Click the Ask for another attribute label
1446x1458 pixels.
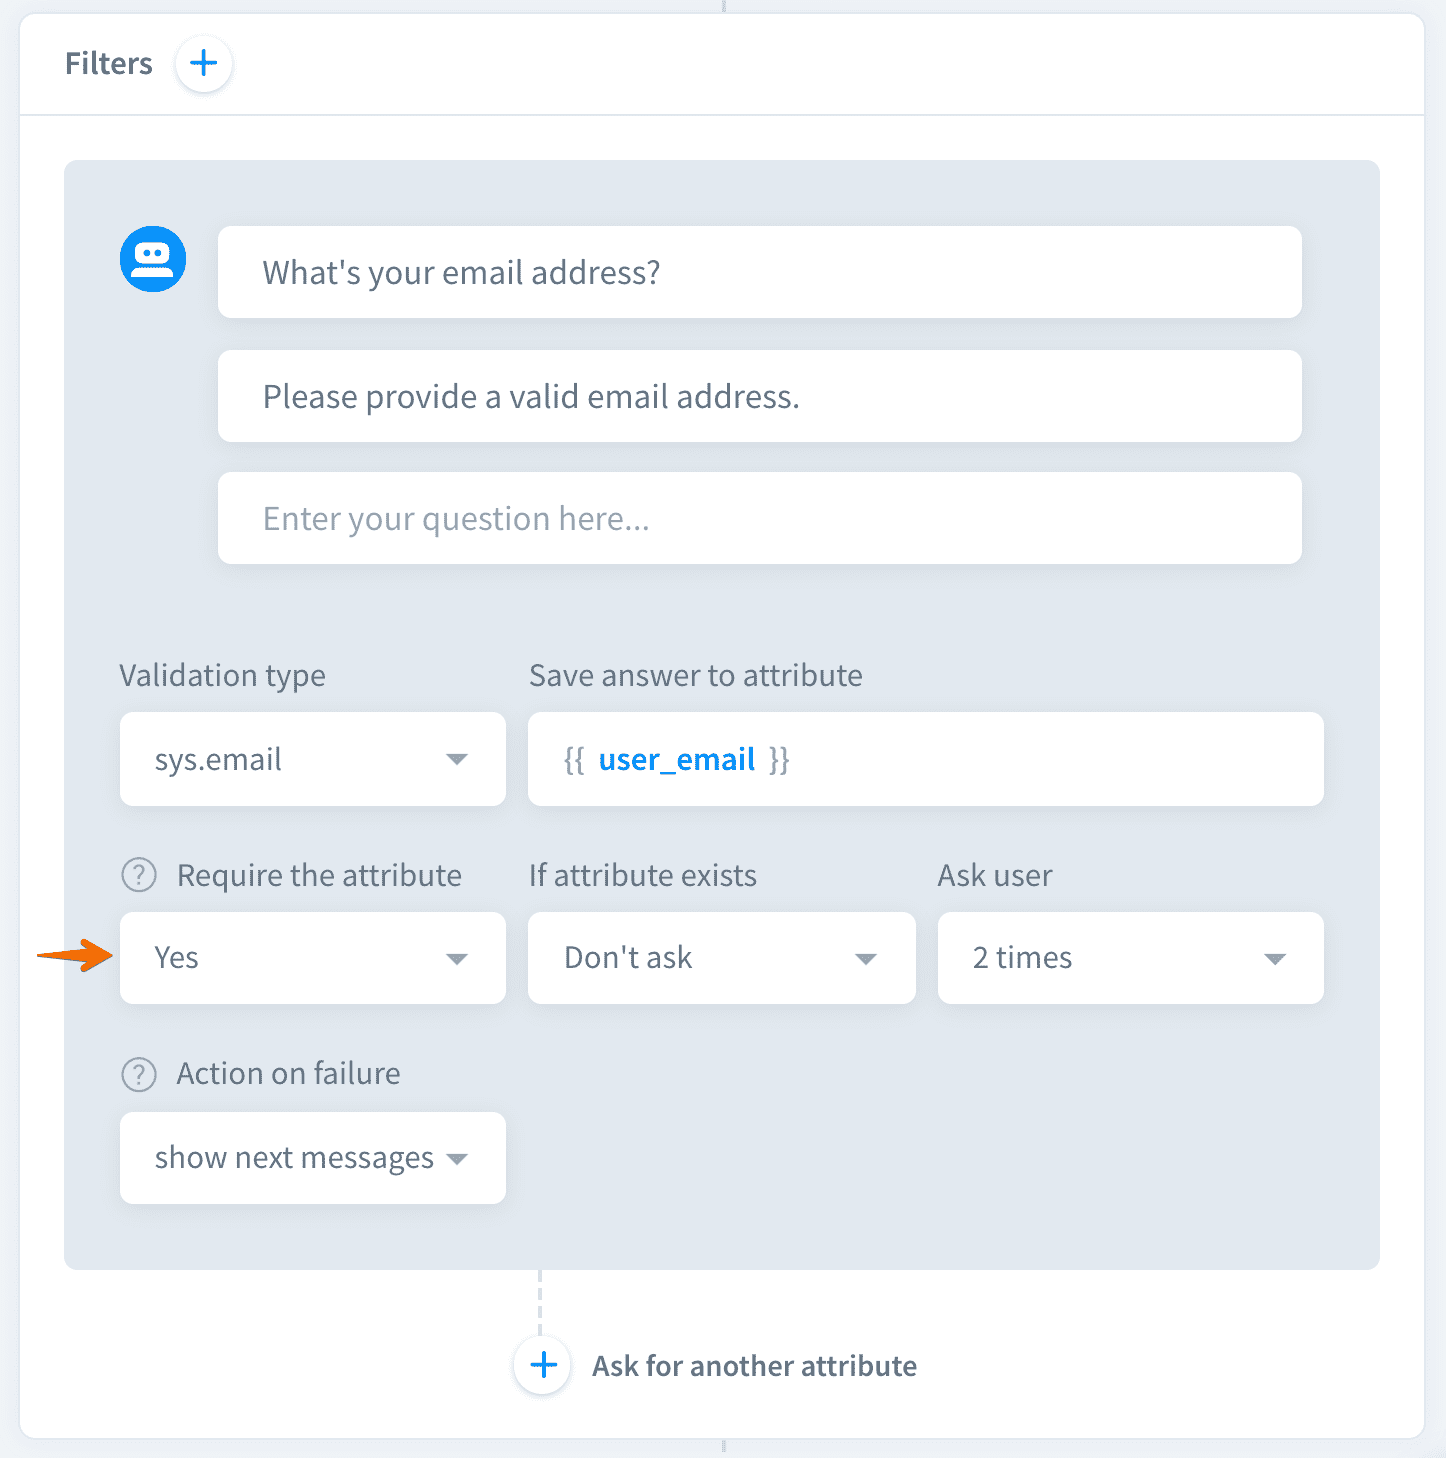754,1366
